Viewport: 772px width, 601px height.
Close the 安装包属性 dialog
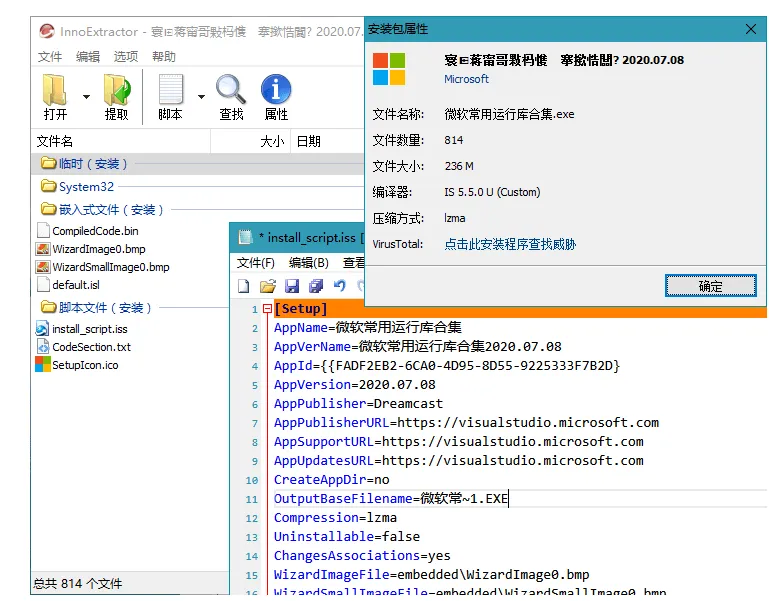750,29
